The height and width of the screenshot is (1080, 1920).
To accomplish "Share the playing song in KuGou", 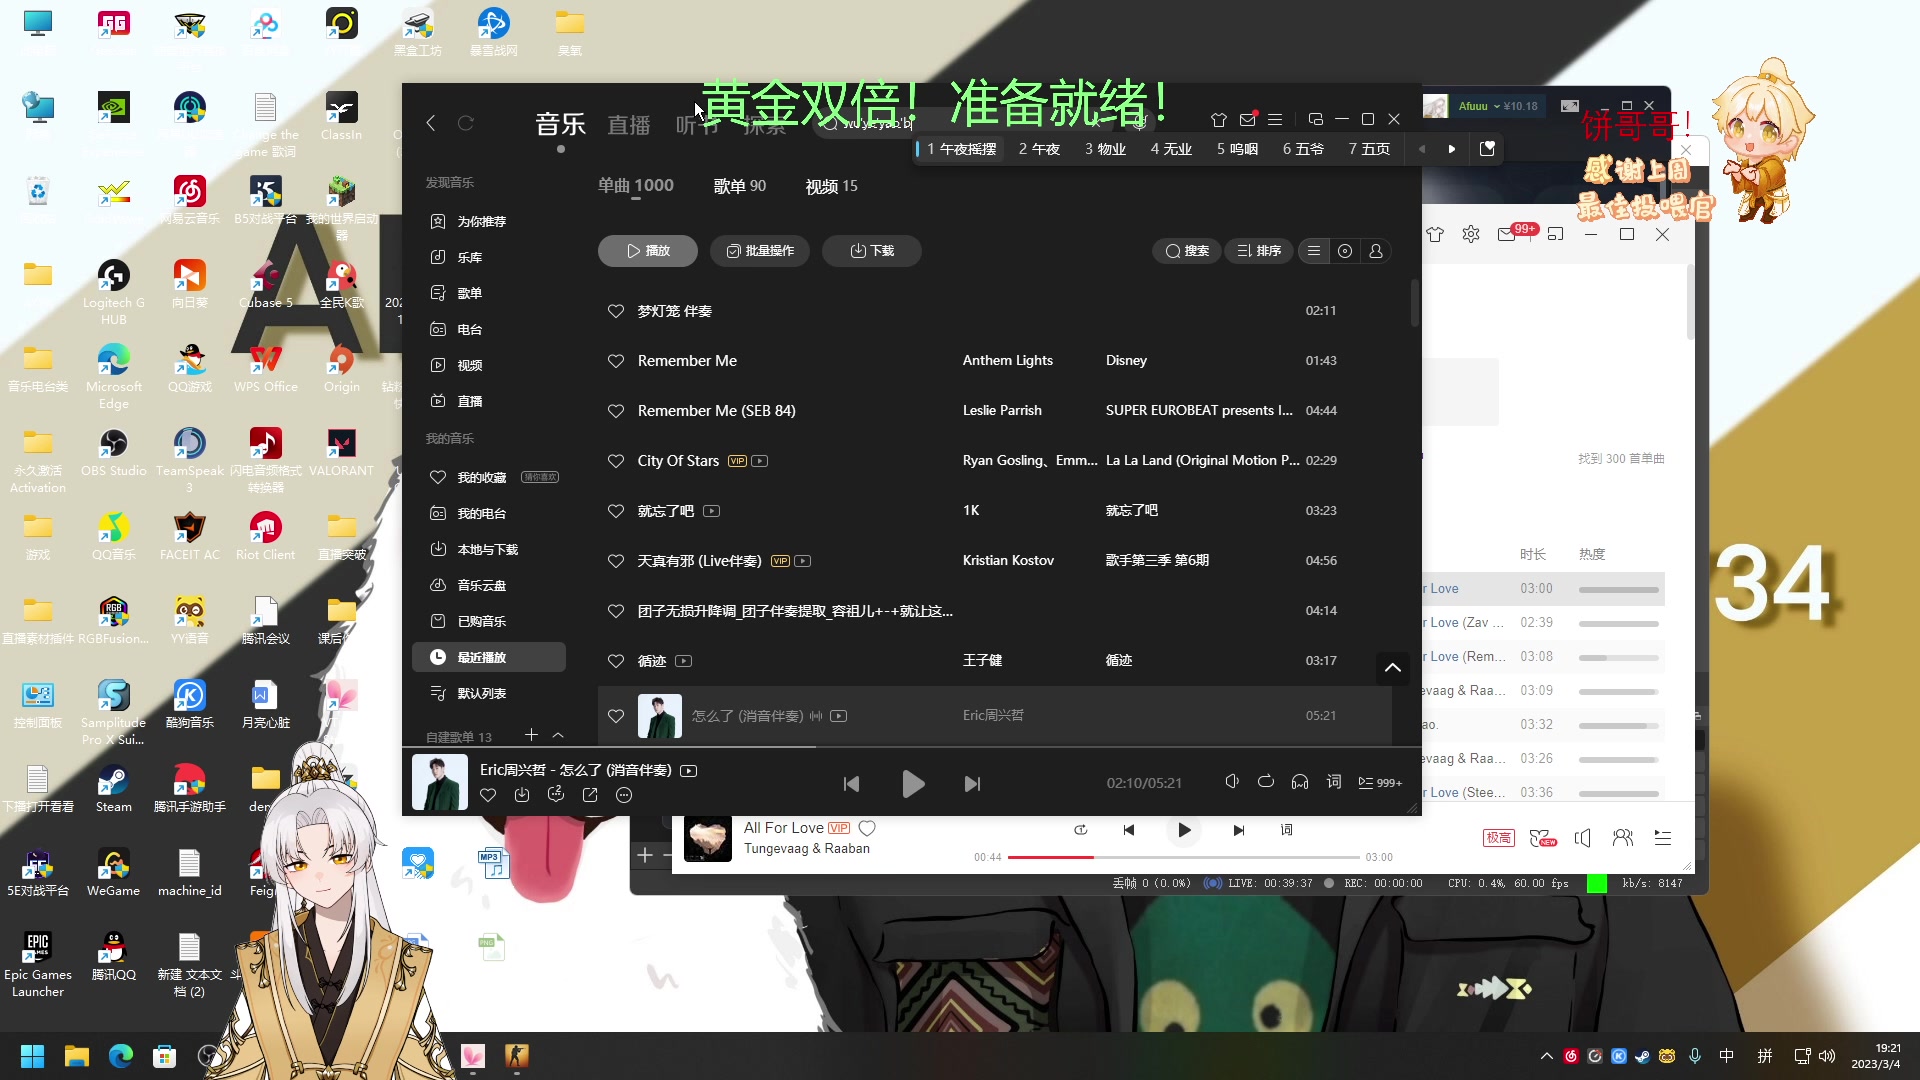I will click(x=590, y=795).
